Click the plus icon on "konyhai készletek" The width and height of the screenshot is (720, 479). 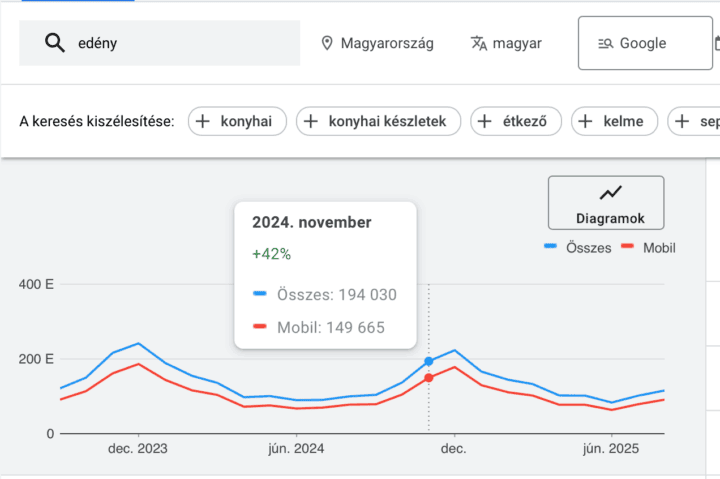pos(311,122)
